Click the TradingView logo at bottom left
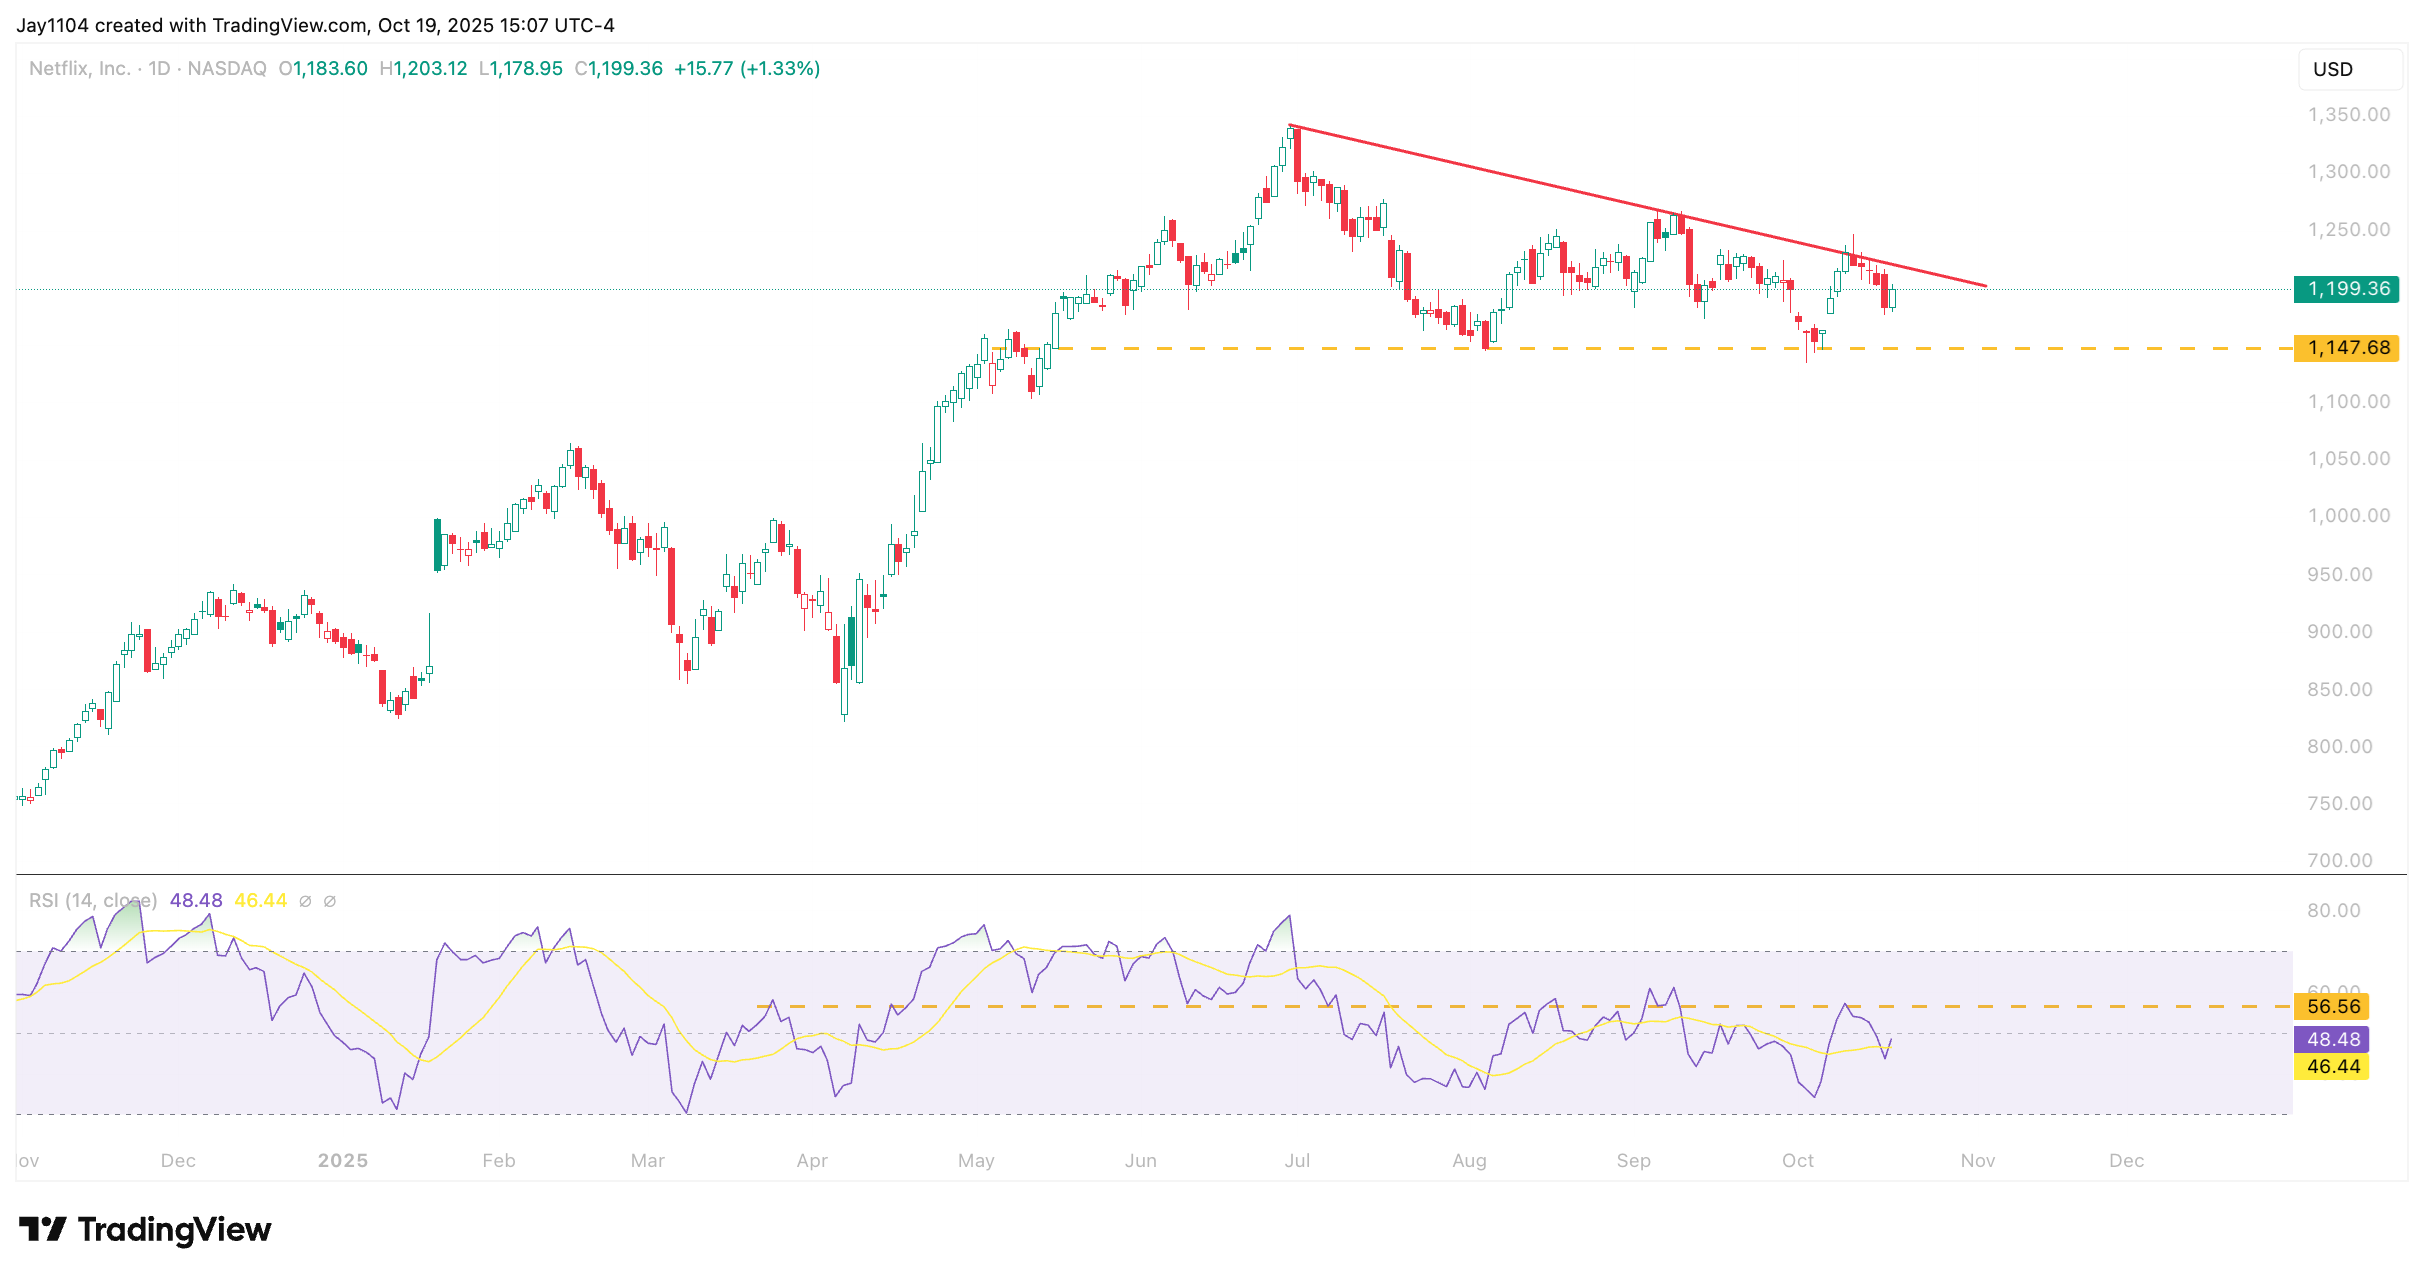The width and height of the screenshot is (2424, 1277). (x=145, y=1229)
